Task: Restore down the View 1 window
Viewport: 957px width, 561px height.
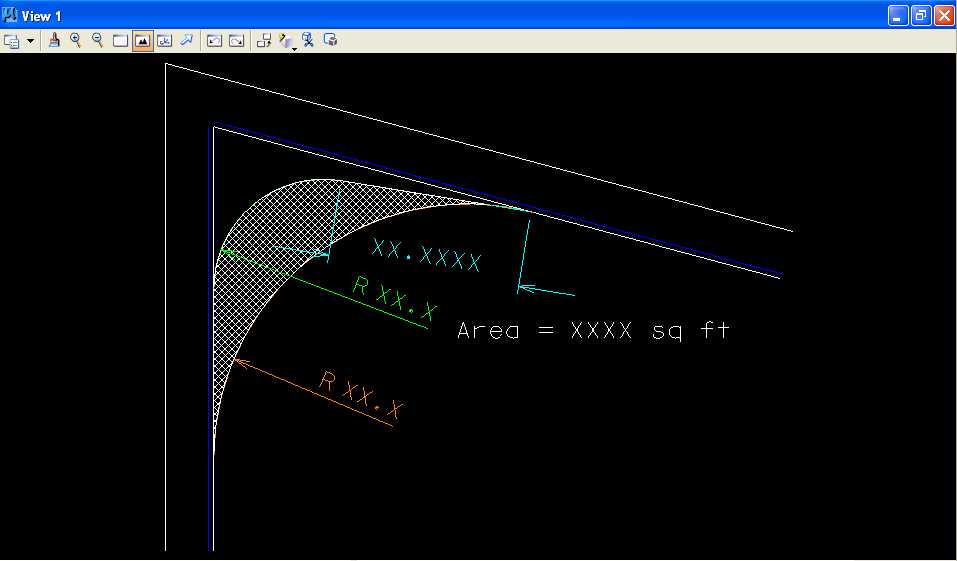Action: click(920, 15)
